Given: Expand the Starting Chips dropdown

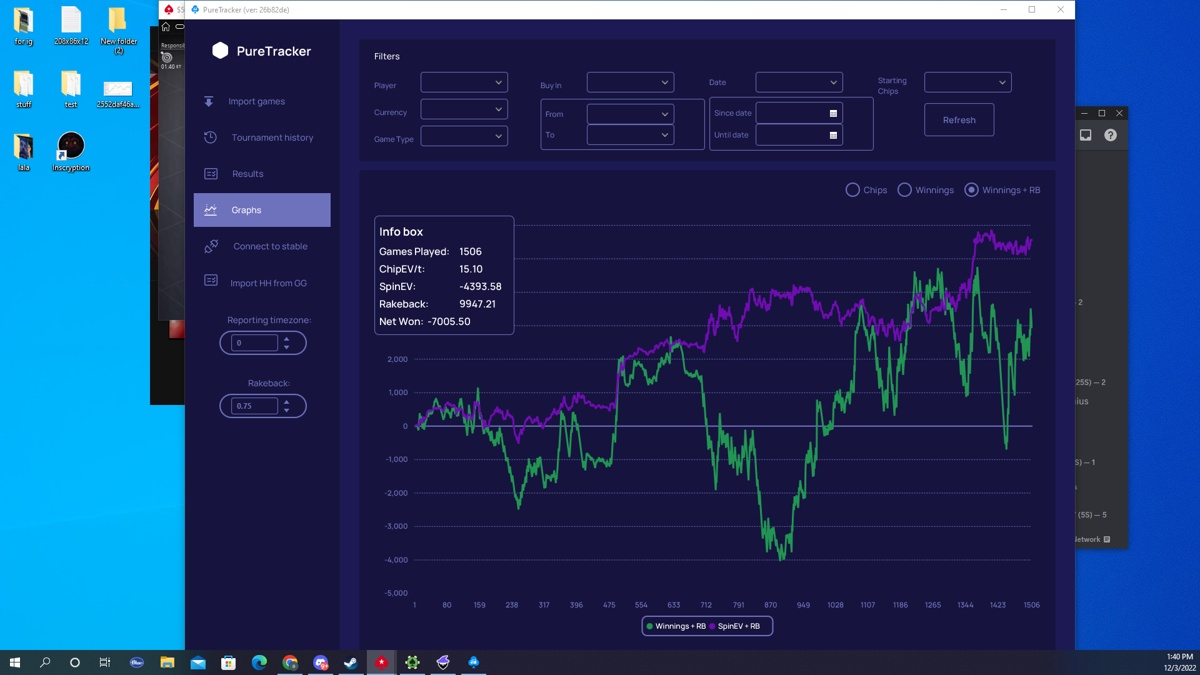Looking at the screenshot, I should [967, 83].
